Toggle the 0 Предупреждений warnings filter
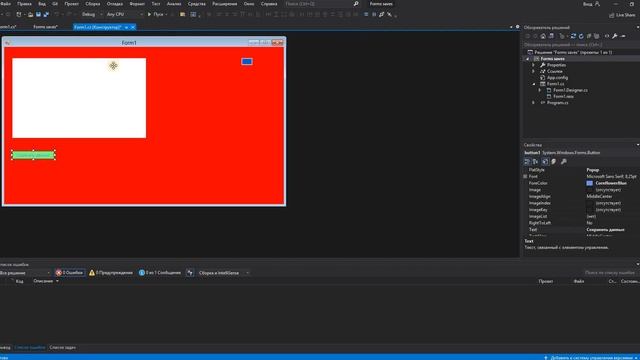Image resolution: width=640 pixels, height=360 pixels. pos(111,273)
